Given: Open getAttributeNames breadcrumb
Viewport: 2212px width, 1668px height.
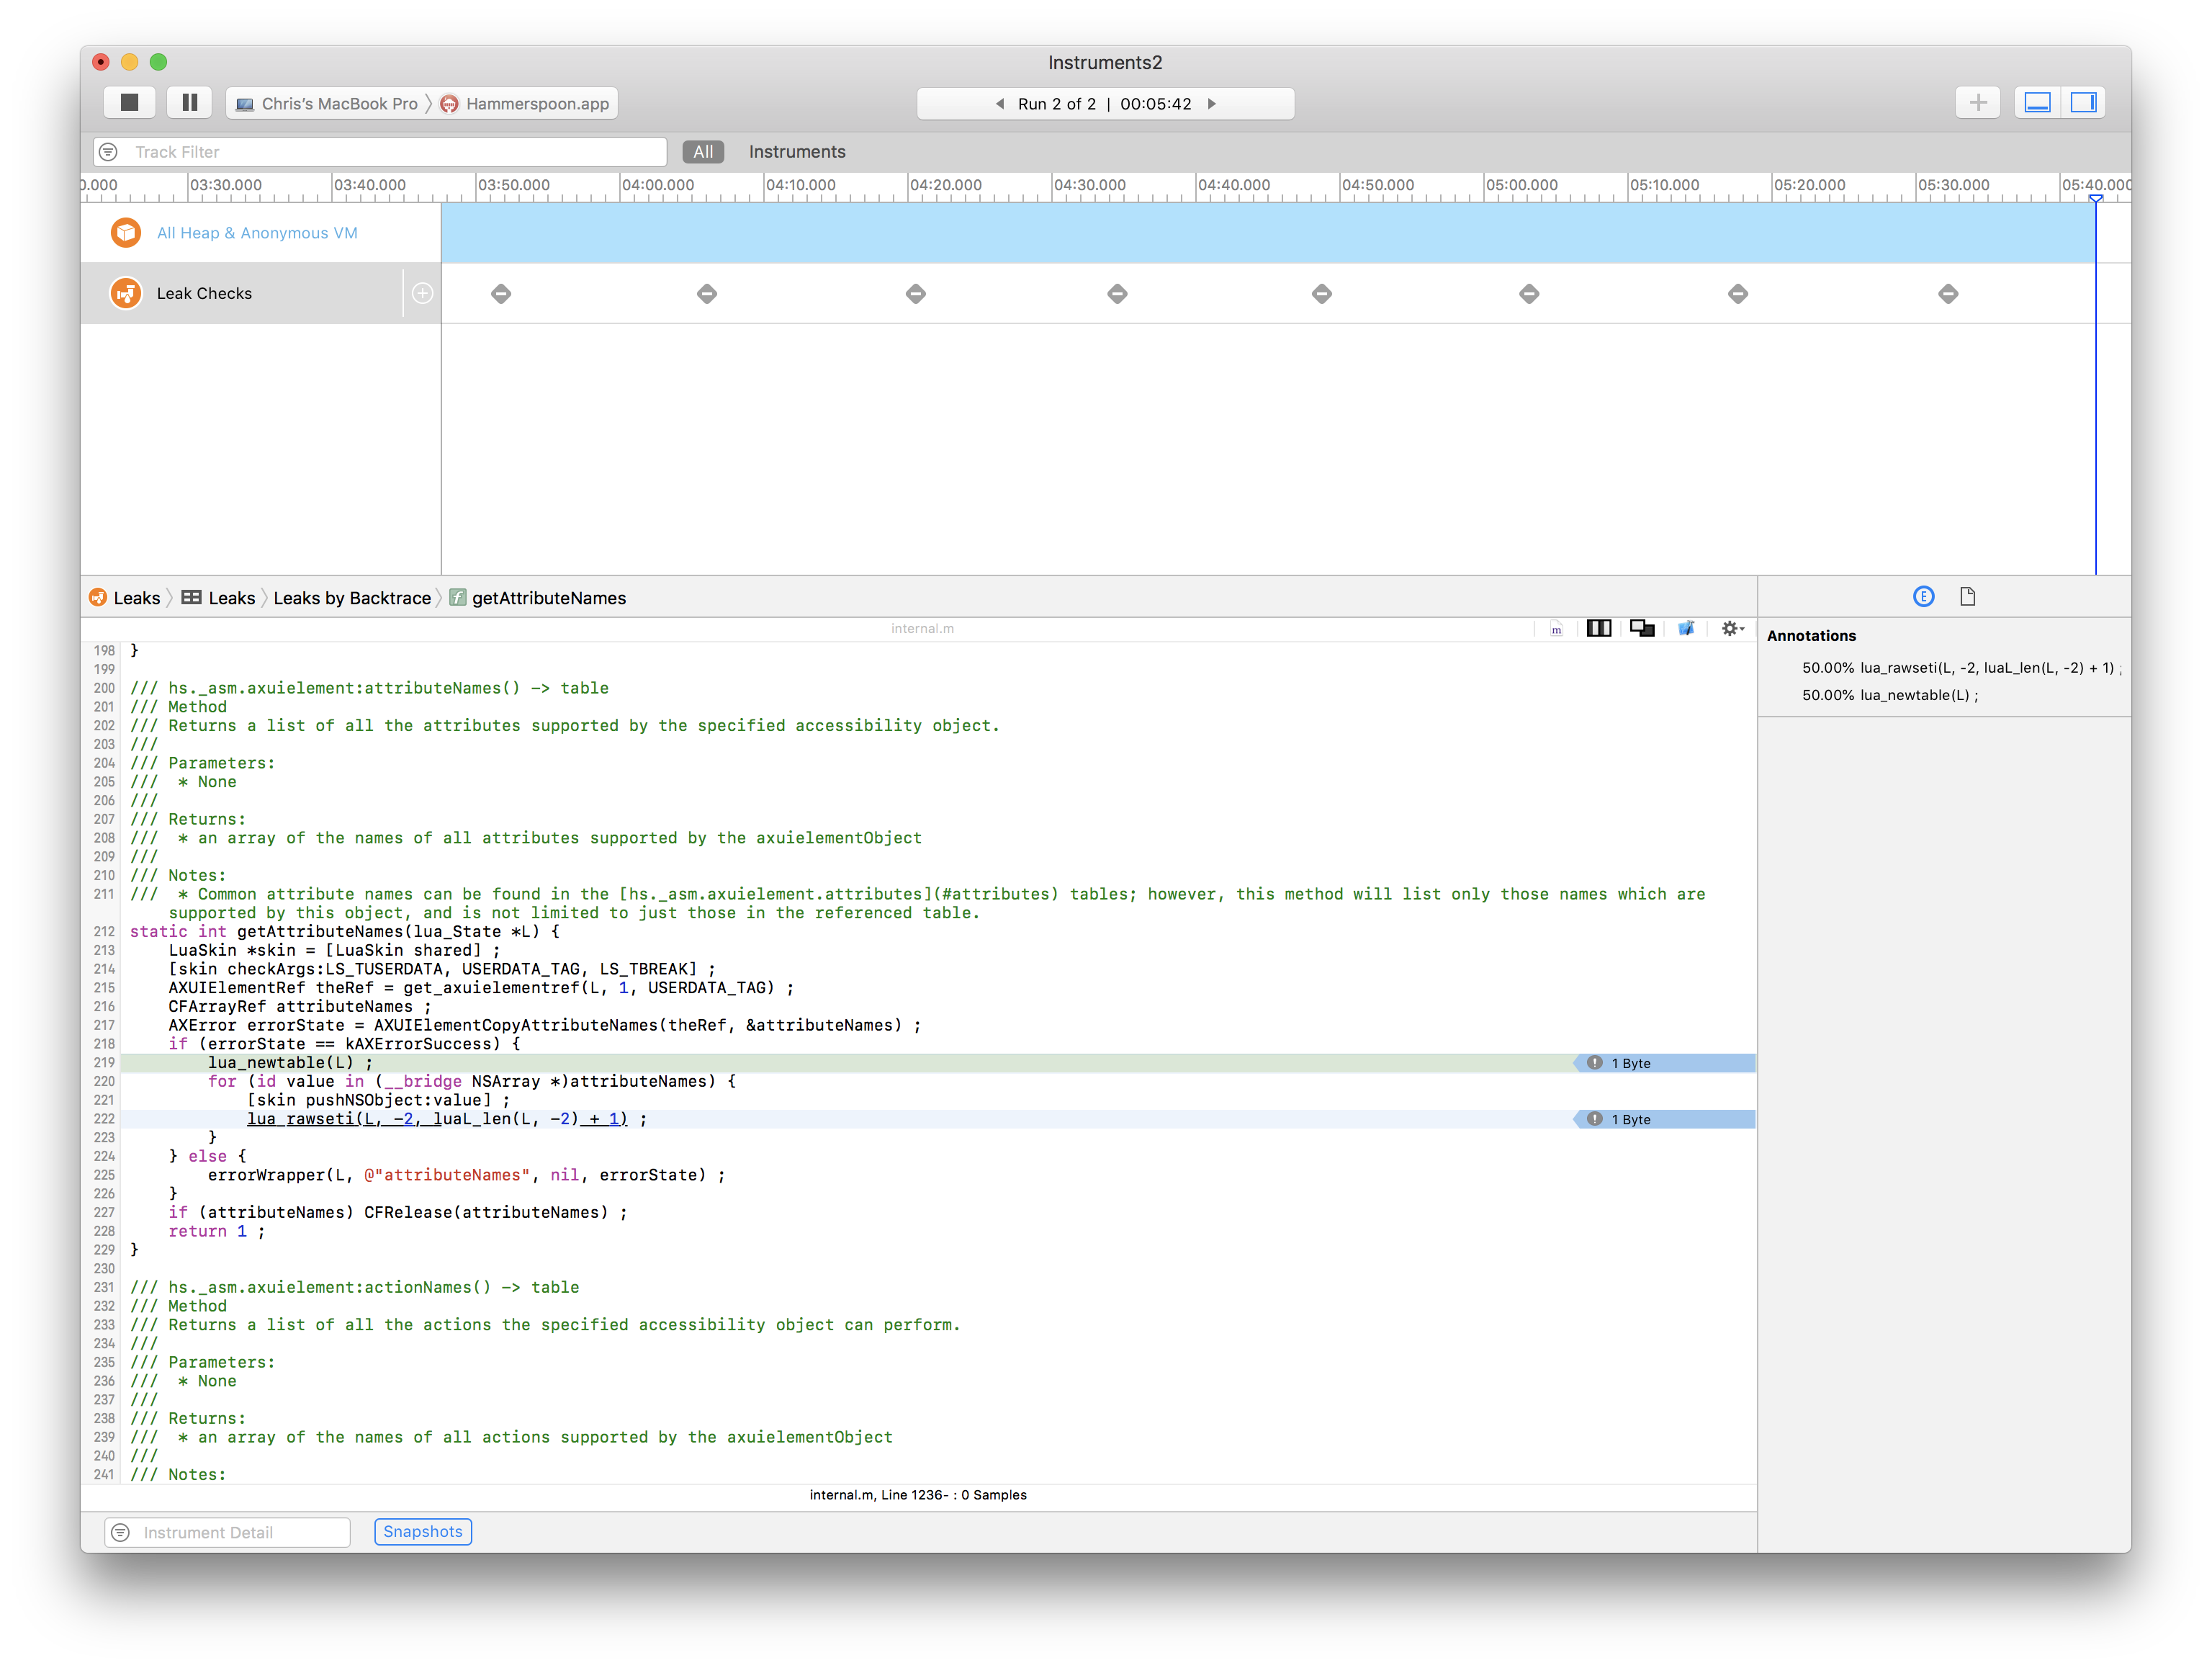Looking at the screenshot, I should coord(538,598).
